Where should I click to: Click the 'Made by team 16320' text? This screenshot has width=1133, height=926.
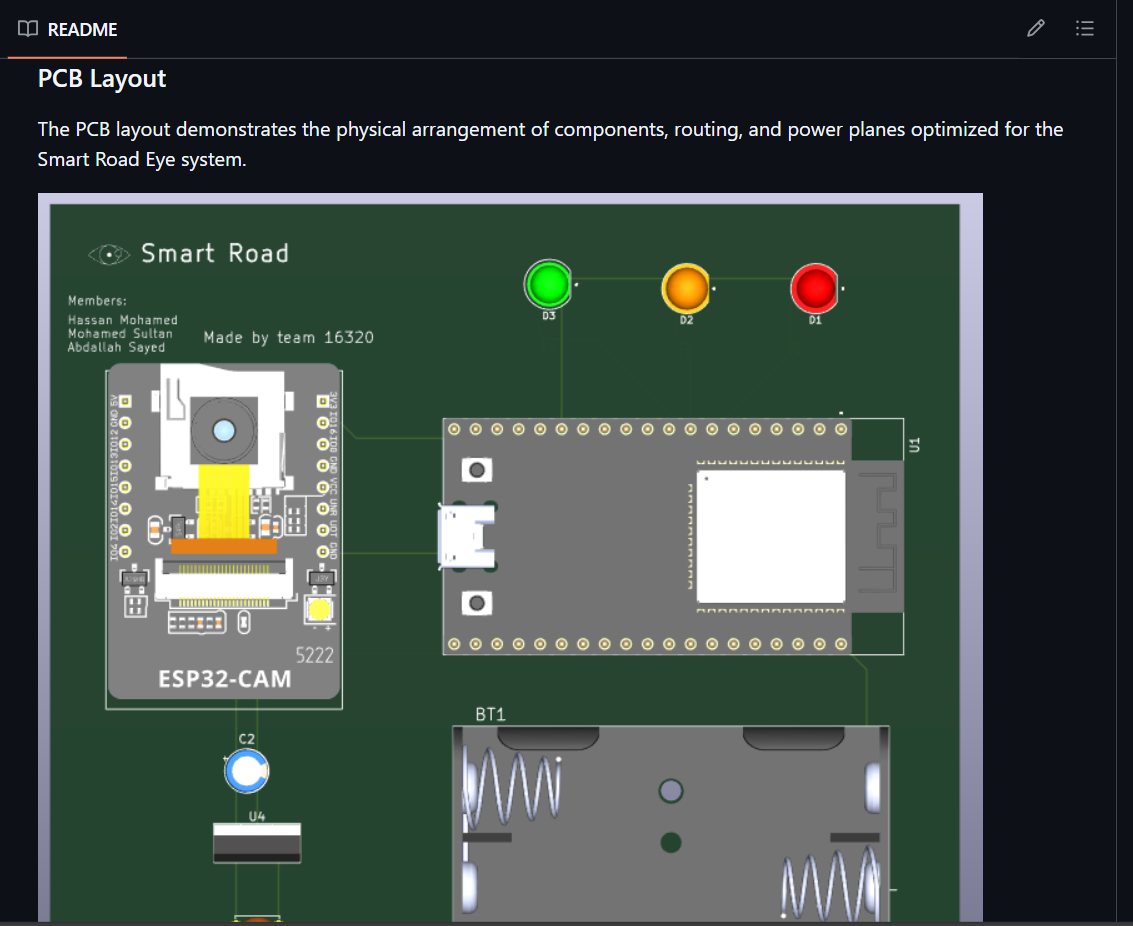288,338
